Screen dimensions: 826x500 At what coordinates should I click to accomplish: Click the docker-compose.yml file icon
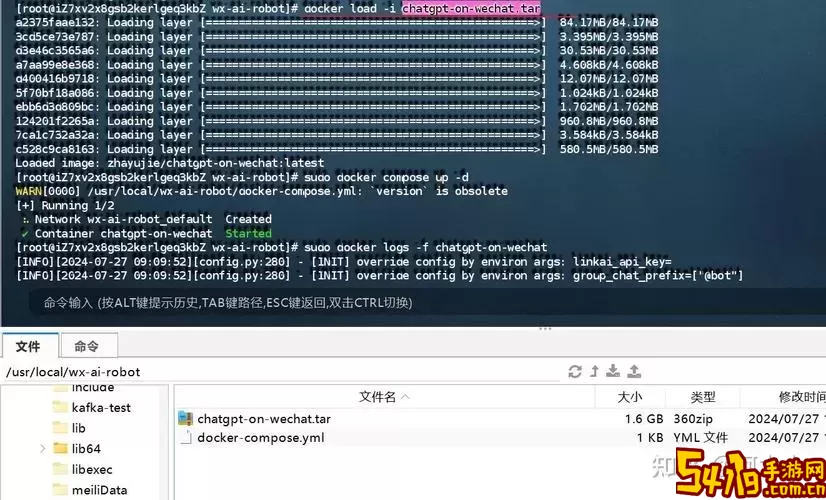pos(185,437)
